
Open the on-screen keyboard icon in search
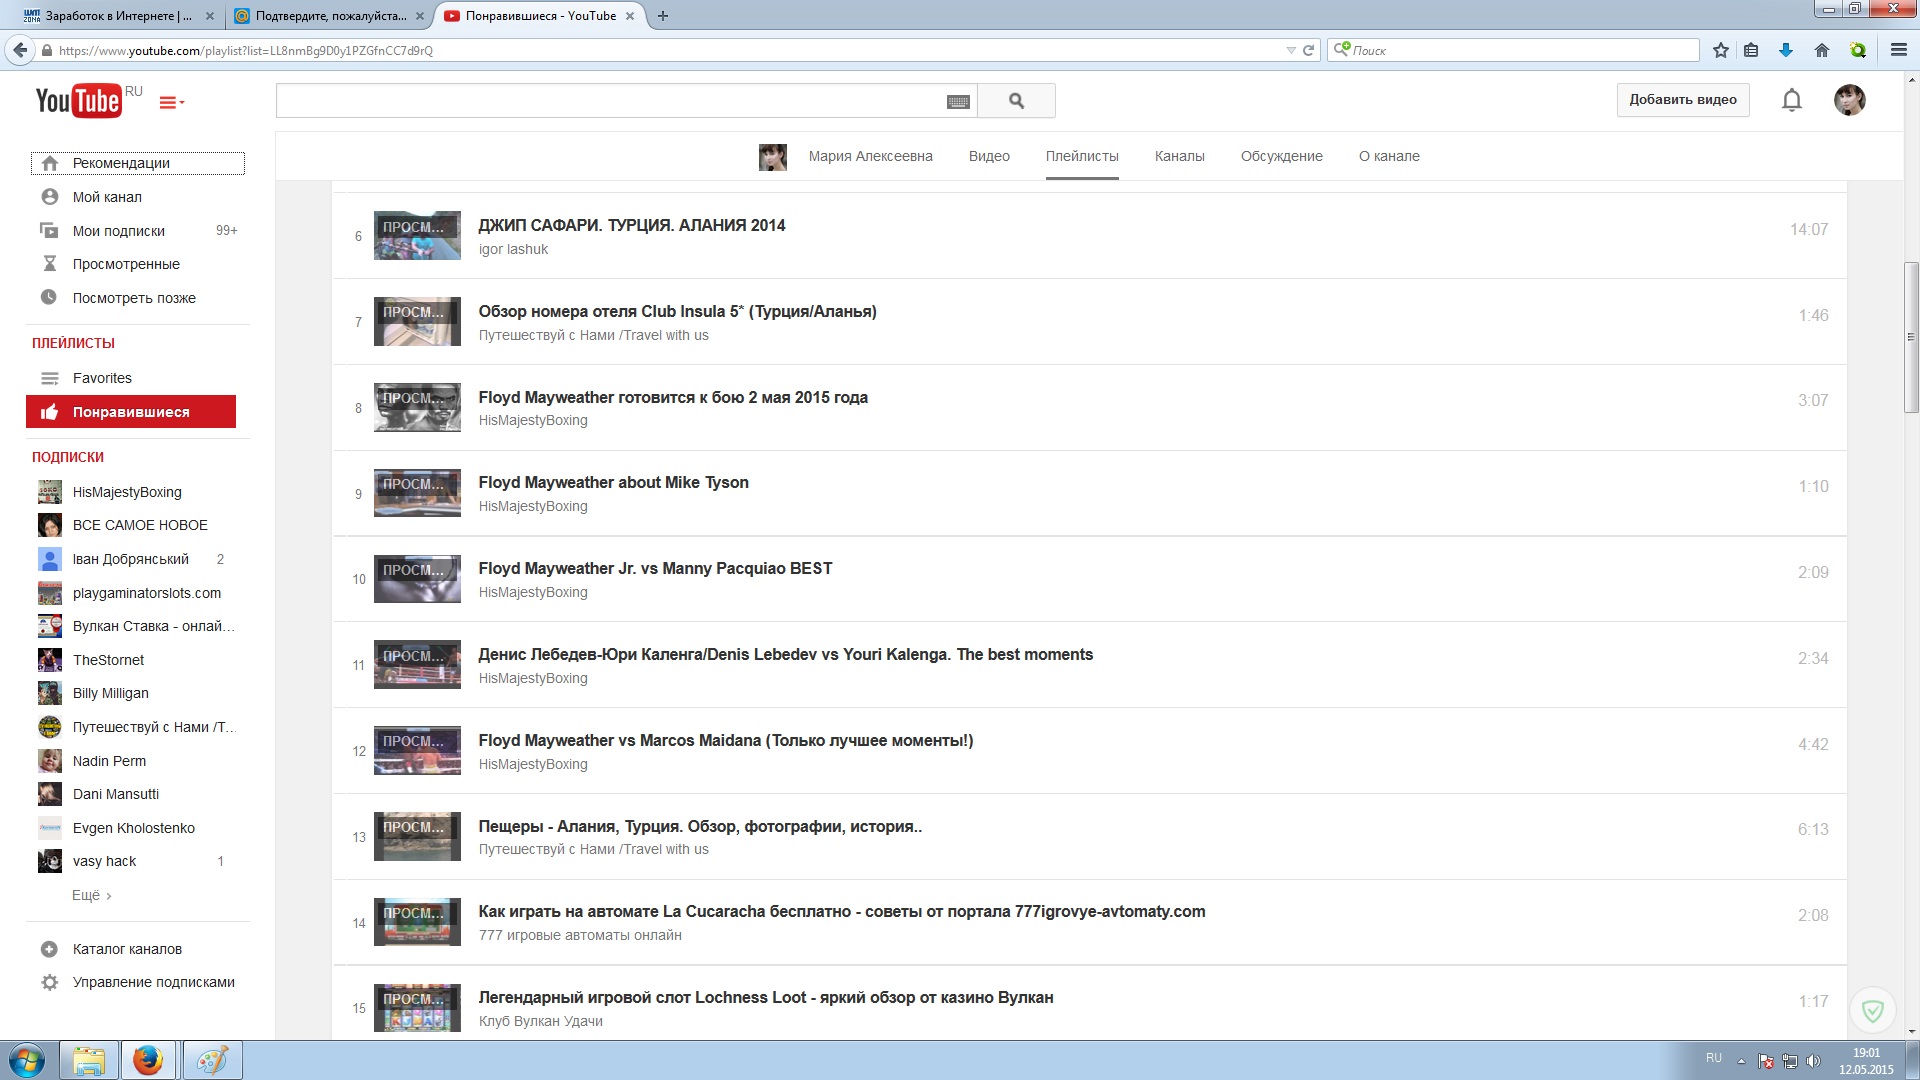click(958, 101)
